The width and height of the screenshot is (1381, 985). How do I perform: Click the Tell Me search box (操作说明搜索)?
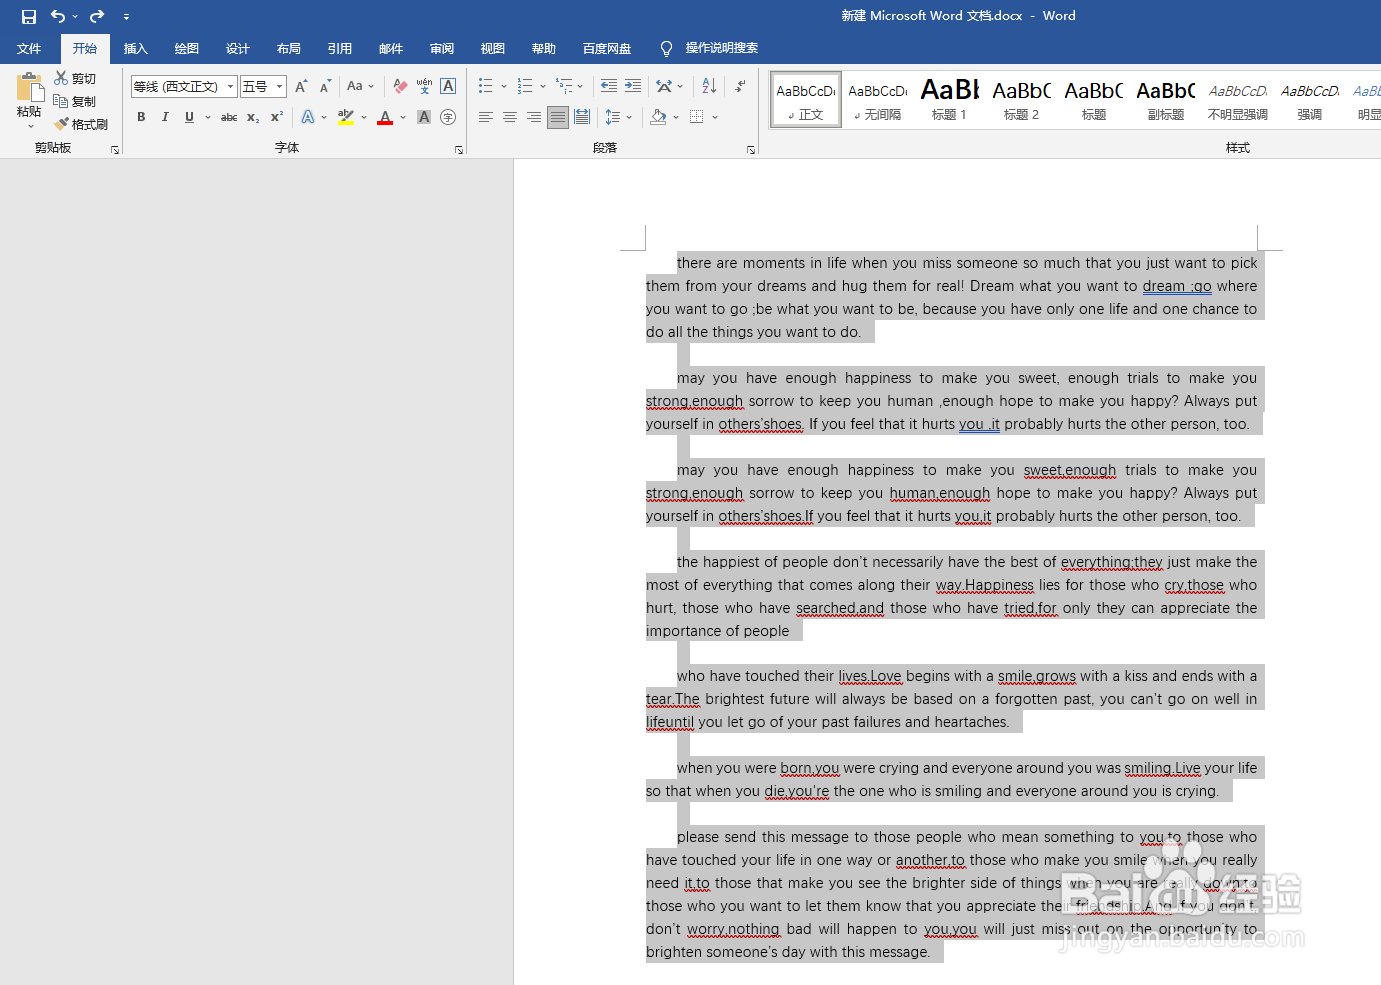tap(710, 48)
